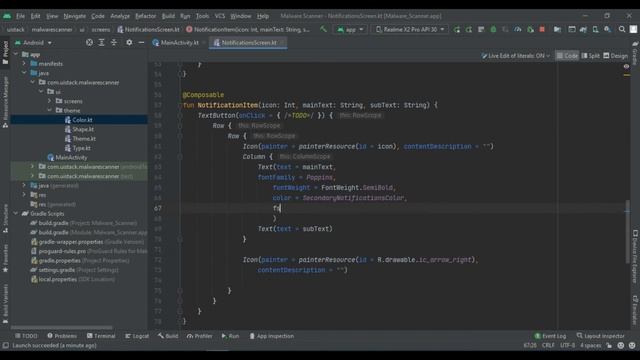Click the editor vertical scrollbar thumb

627,231
